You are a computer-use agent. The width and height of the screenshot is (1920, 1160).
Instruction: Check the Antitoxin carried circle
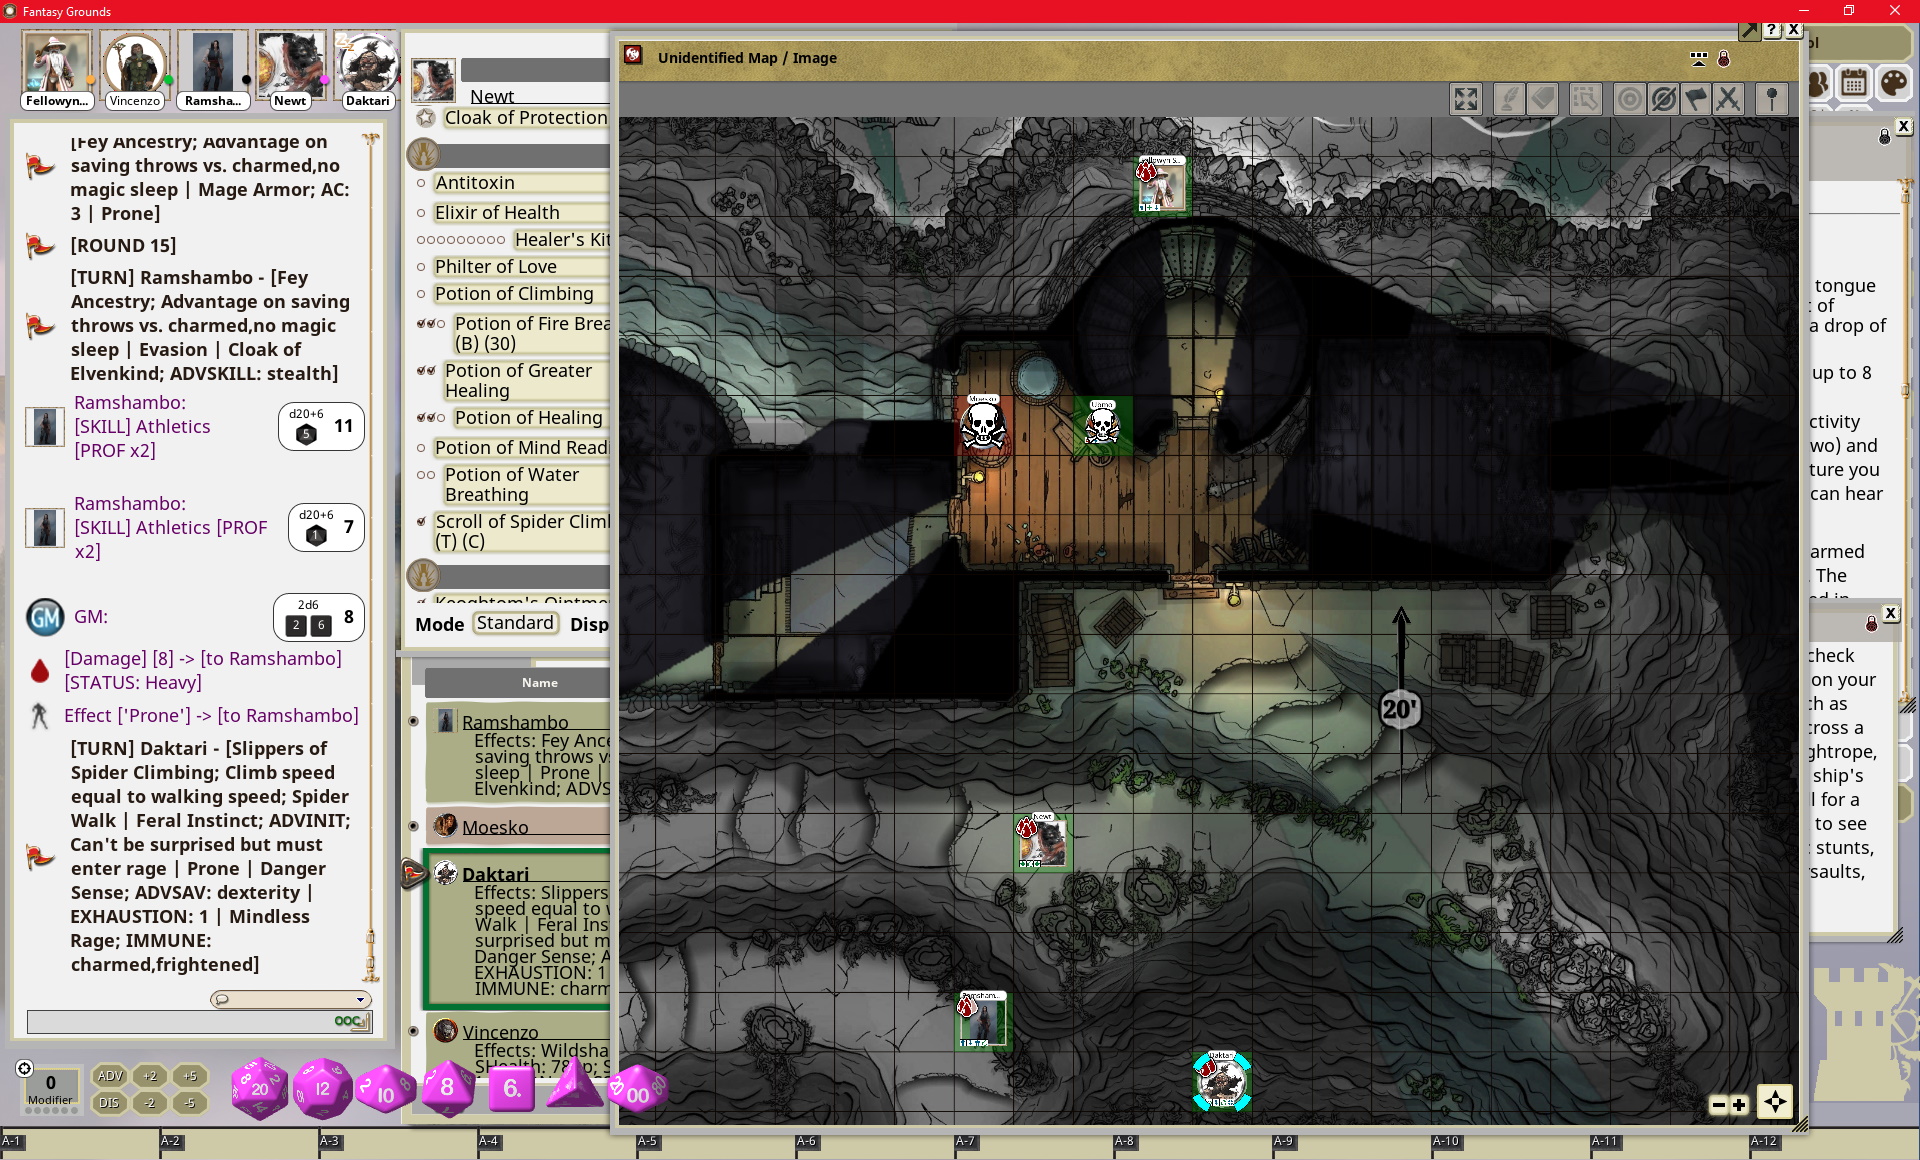pyautogui.click(x=421, y=183)
